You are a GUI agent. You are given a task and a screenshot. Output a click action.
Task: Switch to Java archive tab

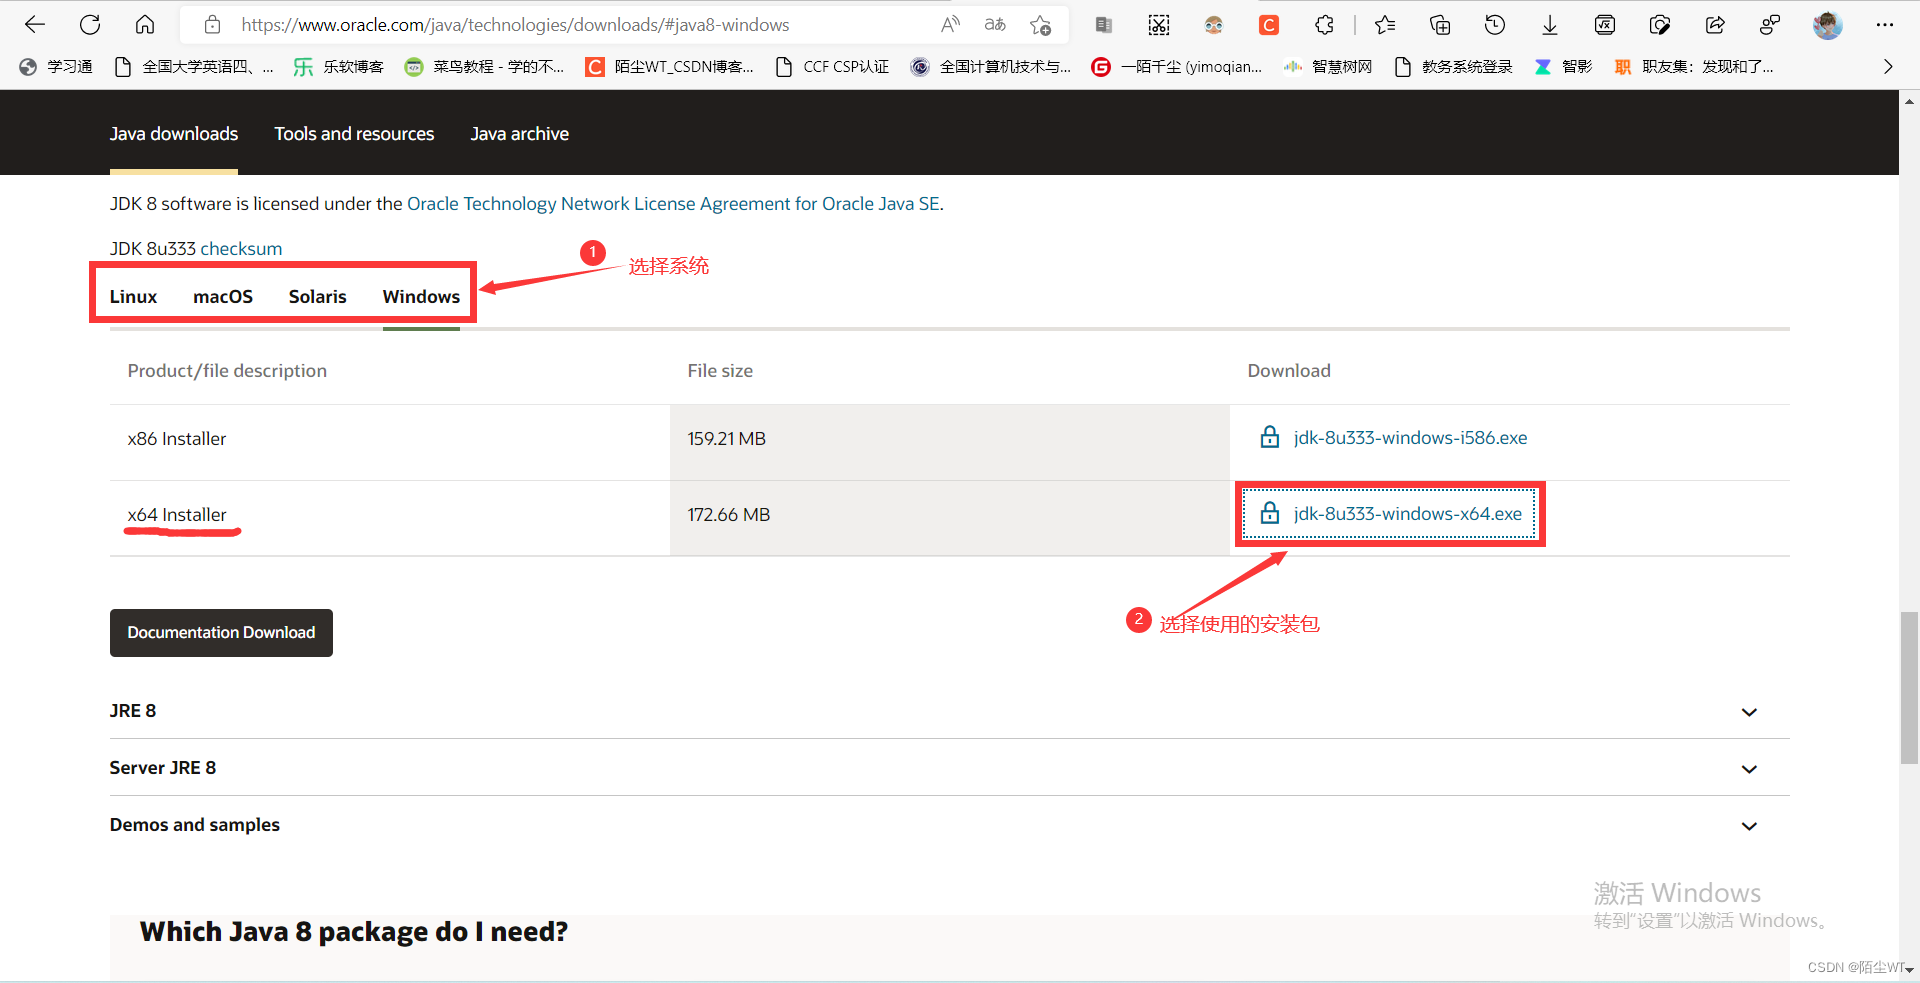click(x=520, y=134)
